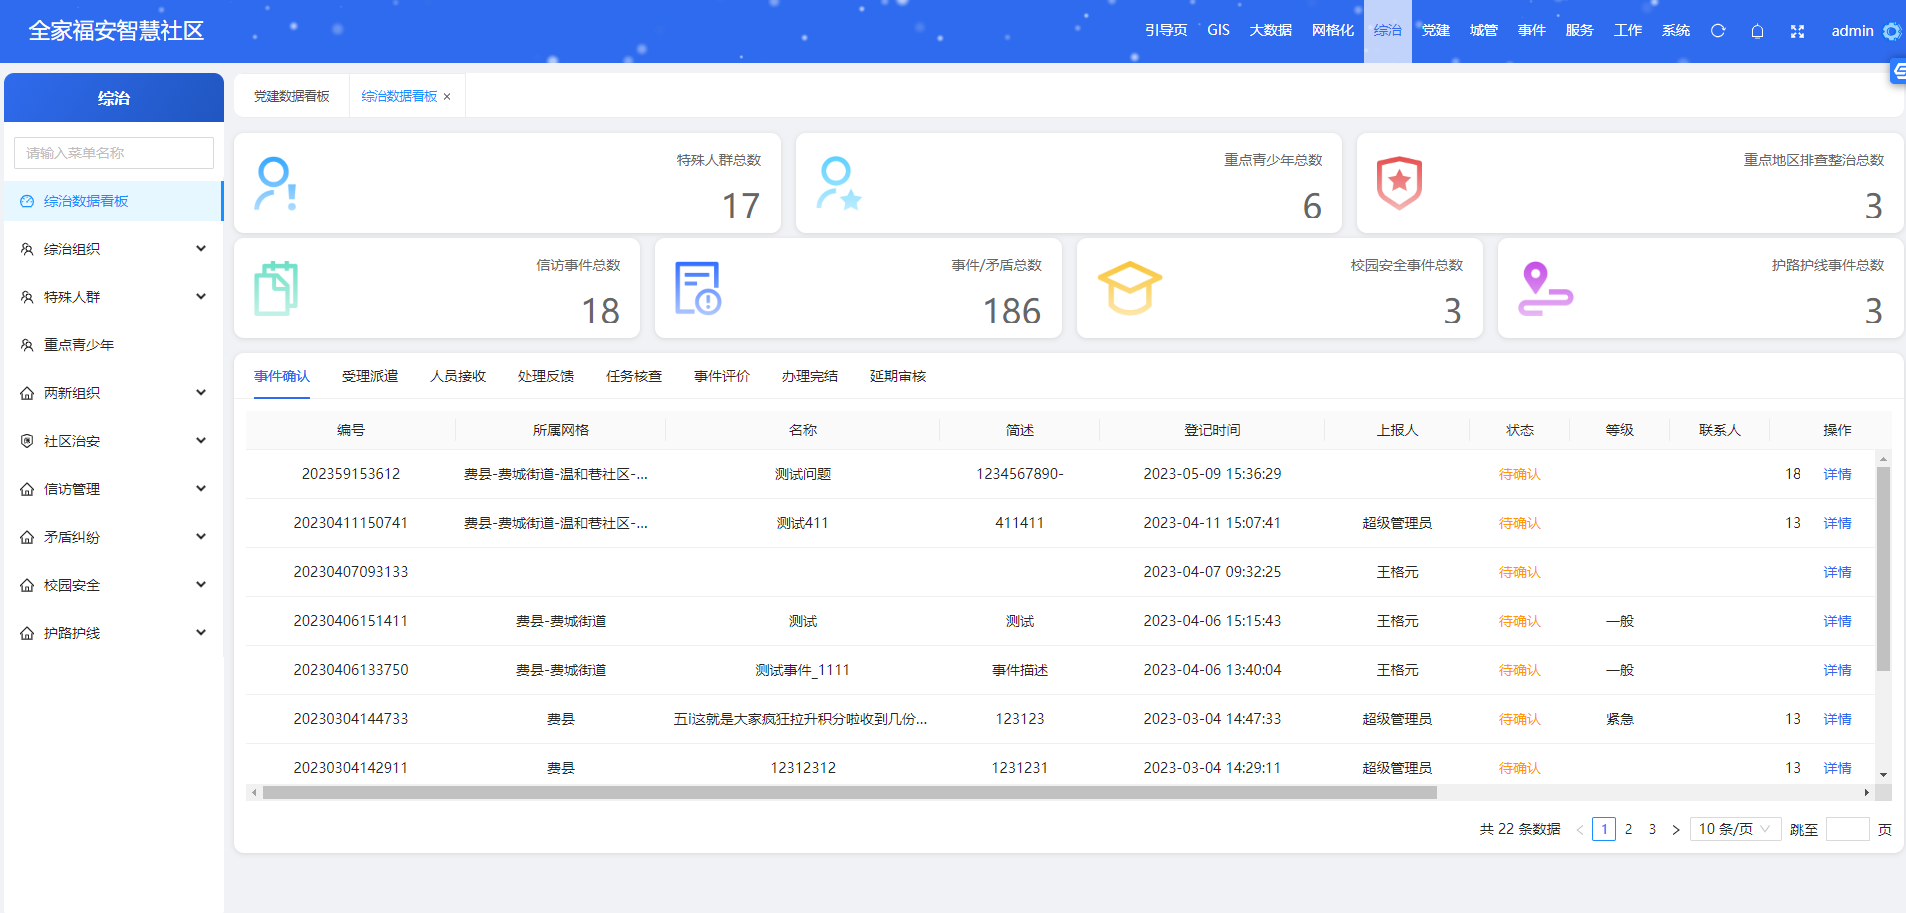Open 详情 for event 20230407093133

tap(1837, 572)
